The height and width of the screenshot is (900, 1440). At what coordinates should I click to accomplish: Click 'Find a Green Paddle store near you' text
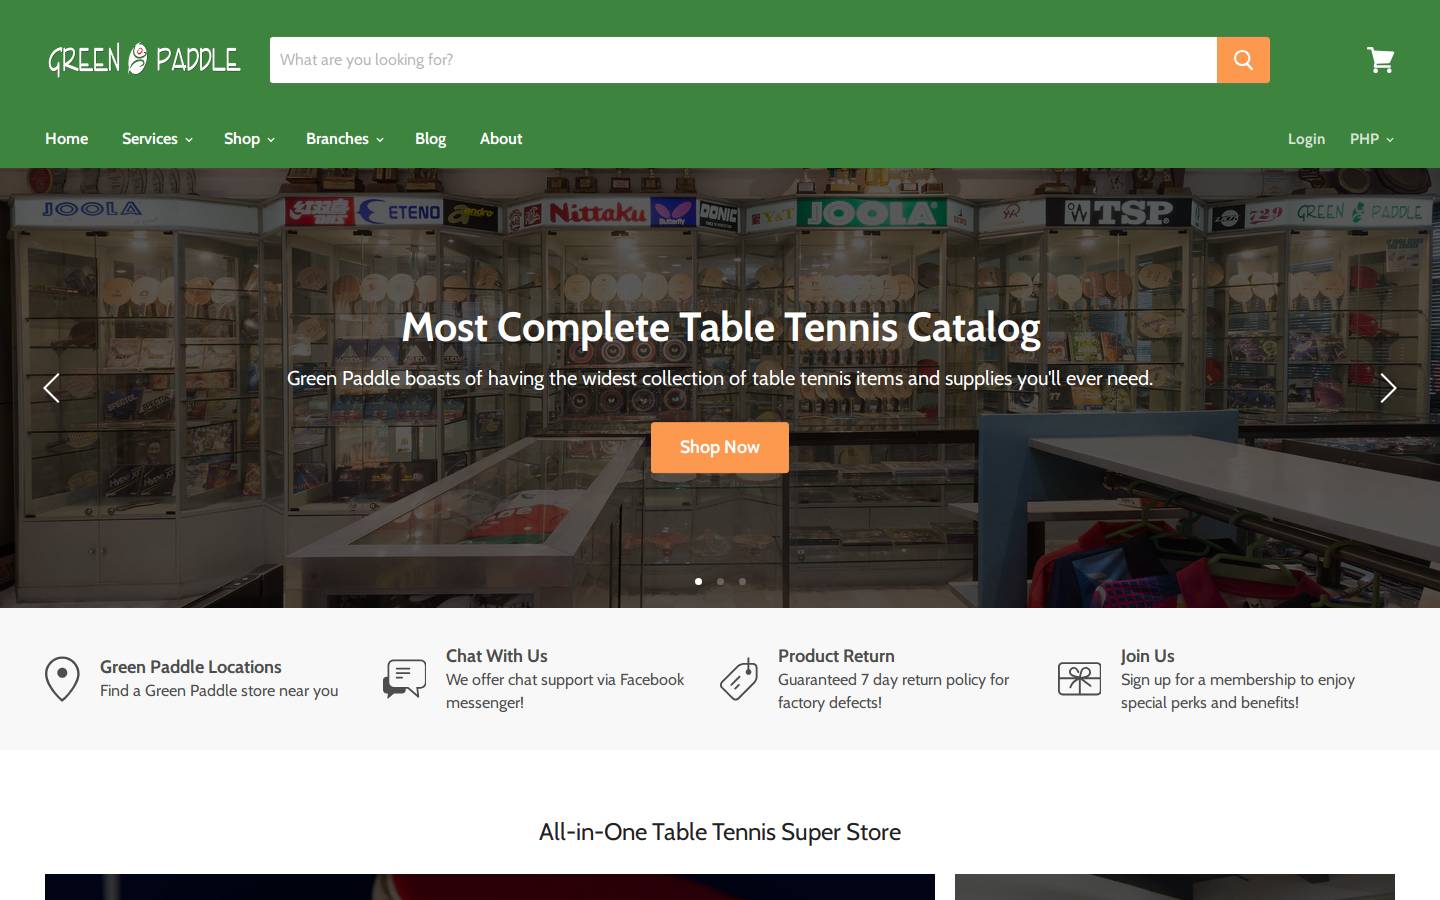219,691
